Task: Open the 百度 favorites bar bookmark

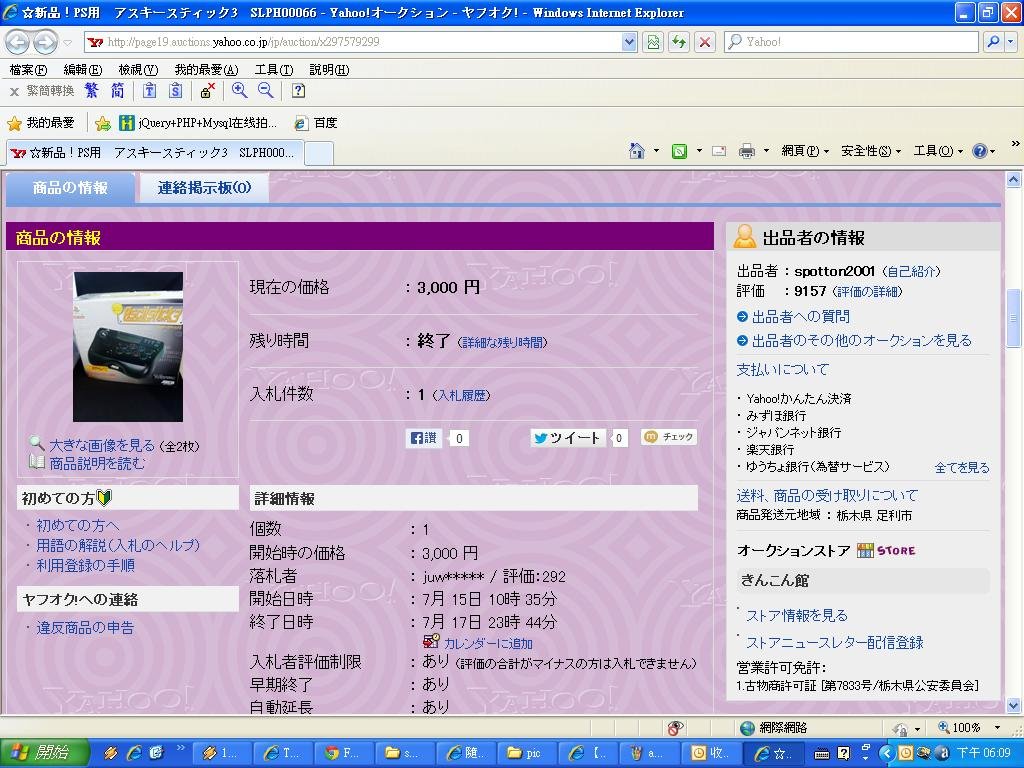Action: click(316, 123)
